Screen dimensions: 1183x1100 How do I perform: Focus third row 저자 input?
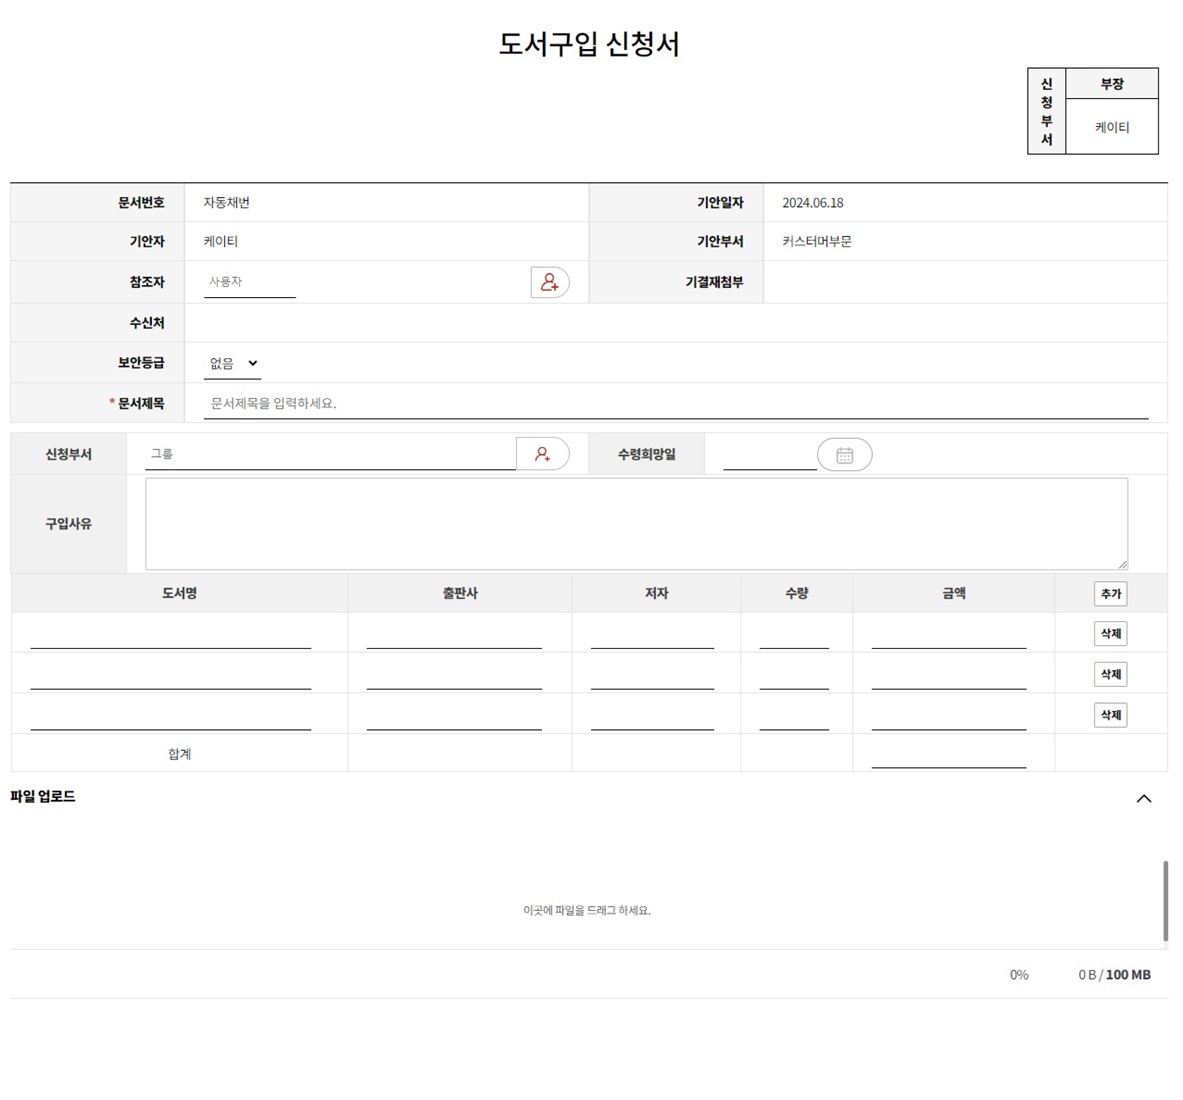(653, 716)
